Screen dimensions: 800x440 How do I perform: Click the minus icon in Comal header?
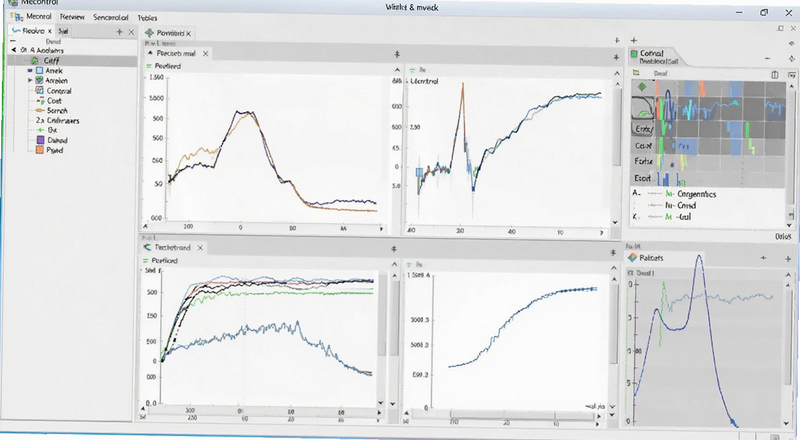coord(767,58)
